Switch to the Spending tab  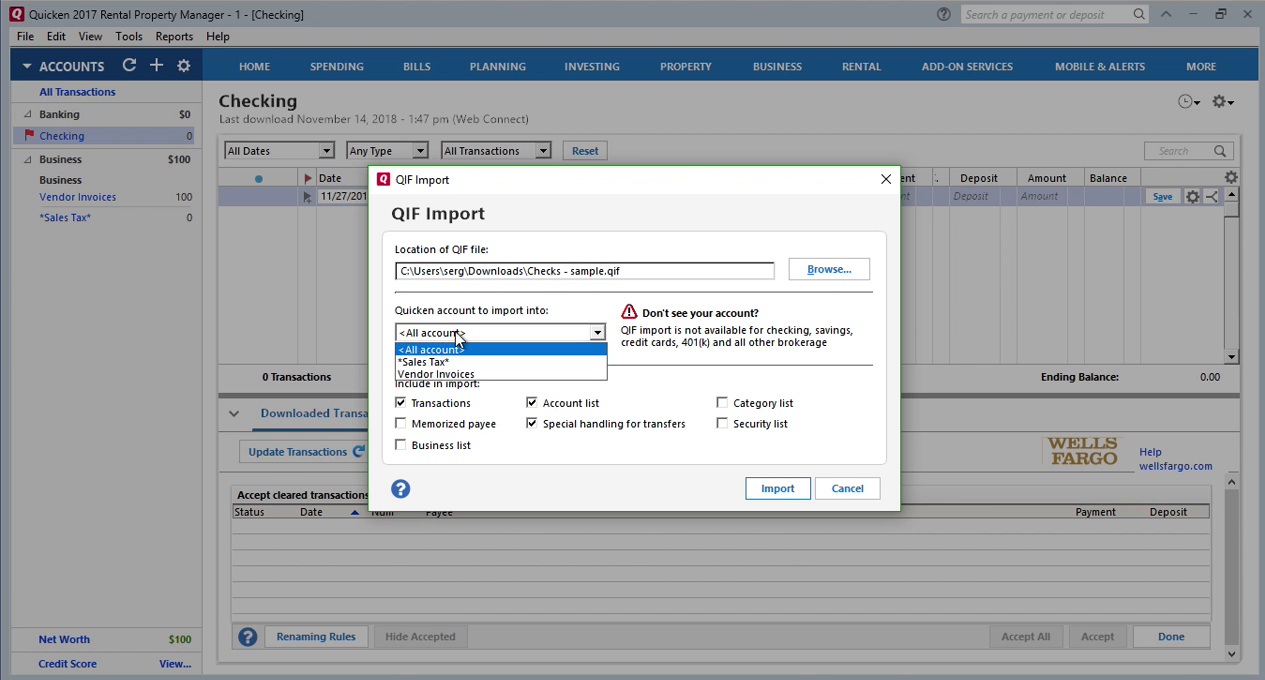point(337,66)
